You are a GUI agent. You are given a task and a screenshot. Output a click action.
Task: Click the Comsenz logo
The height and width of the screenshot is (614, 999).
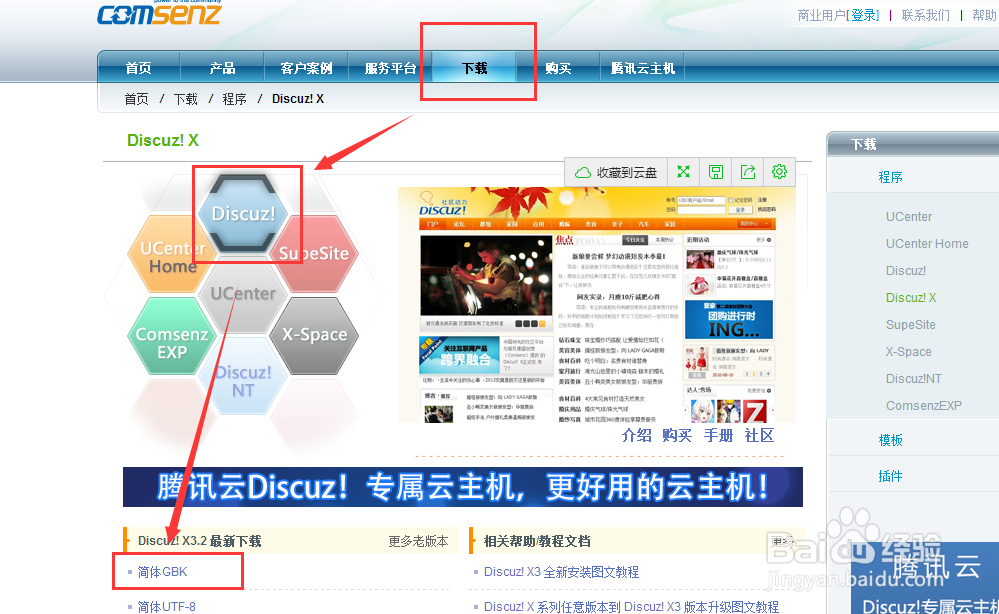pos(159,13)
